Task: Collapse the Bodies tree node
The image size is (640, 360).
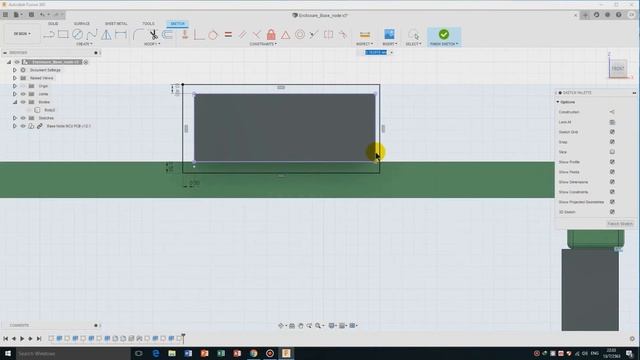Action: click(x=15, y=102)
